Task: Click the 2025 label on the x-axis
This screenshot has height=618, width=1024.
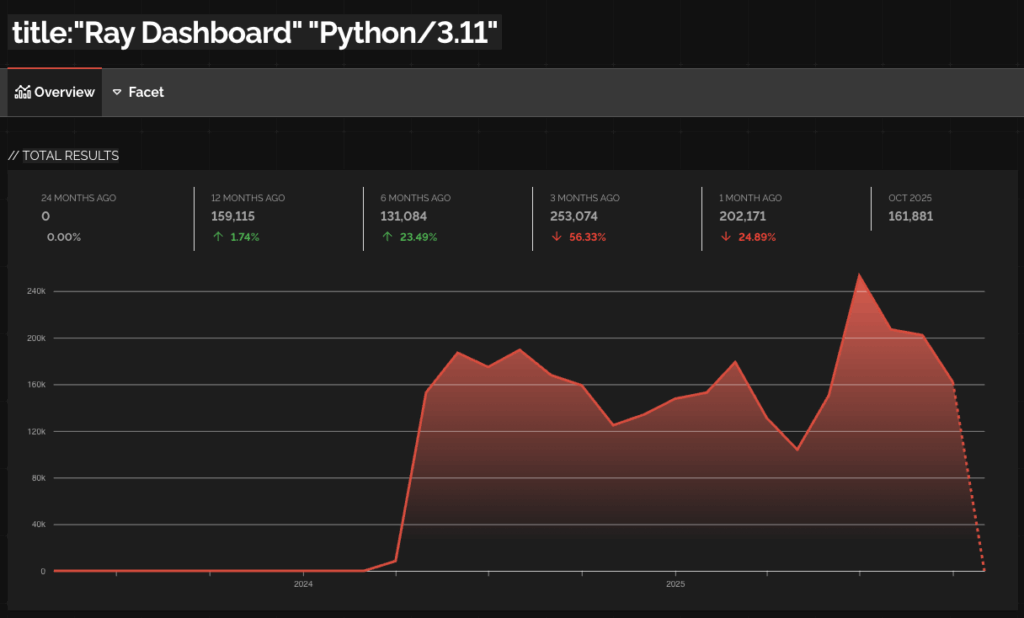Action: point(675,583)
